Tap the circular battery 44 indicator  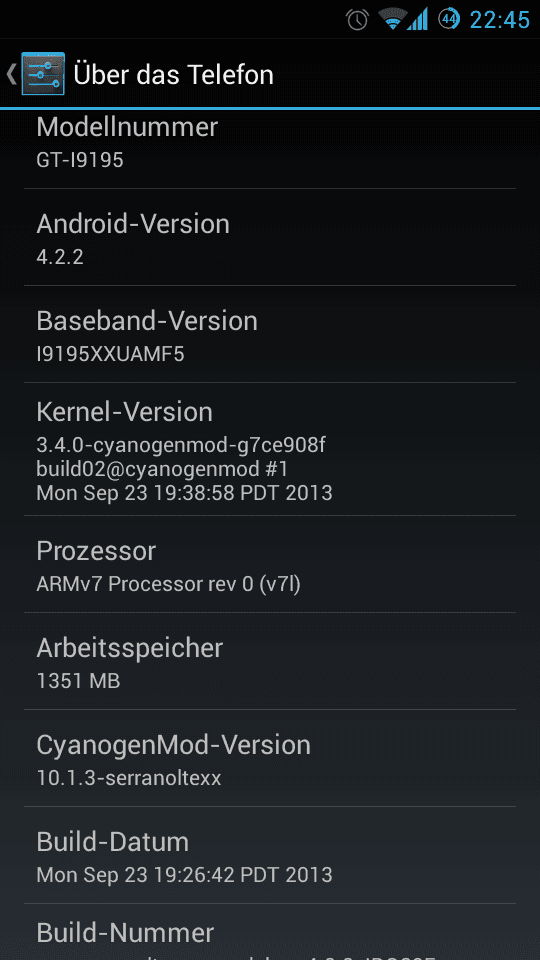(449, 19)
